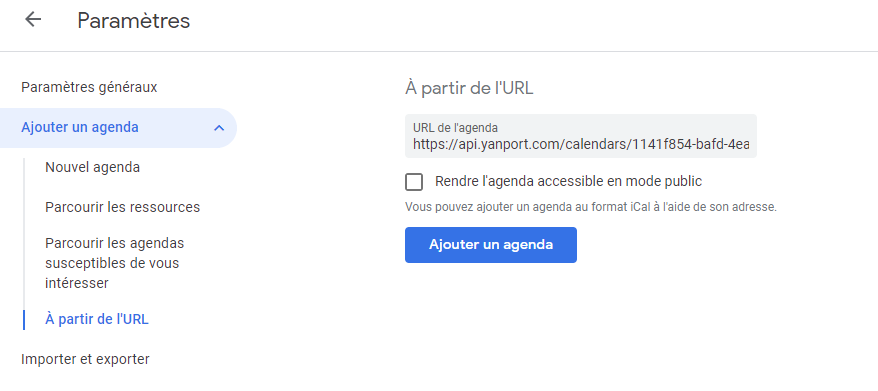Open Importer et exporter section
The height and width of the screenshot is (391, 878).
pos(85,359)
